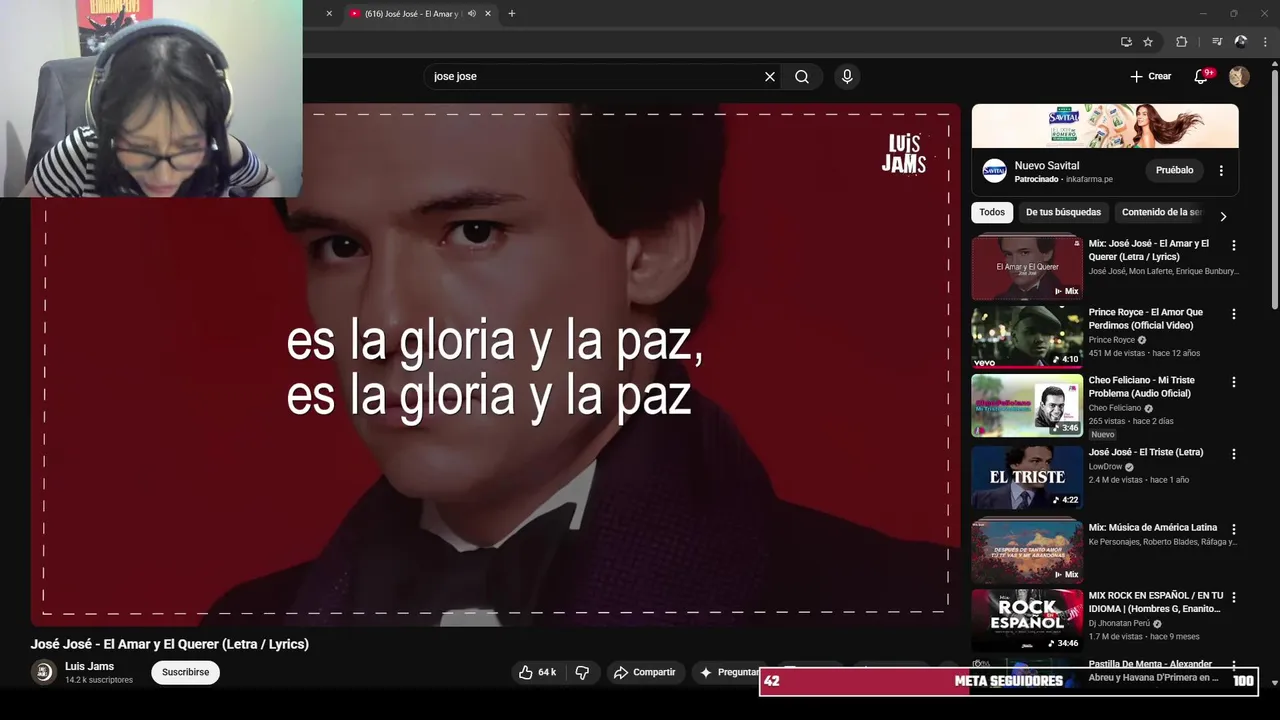Open Chrome profile avatar

tap(1241, 42)
